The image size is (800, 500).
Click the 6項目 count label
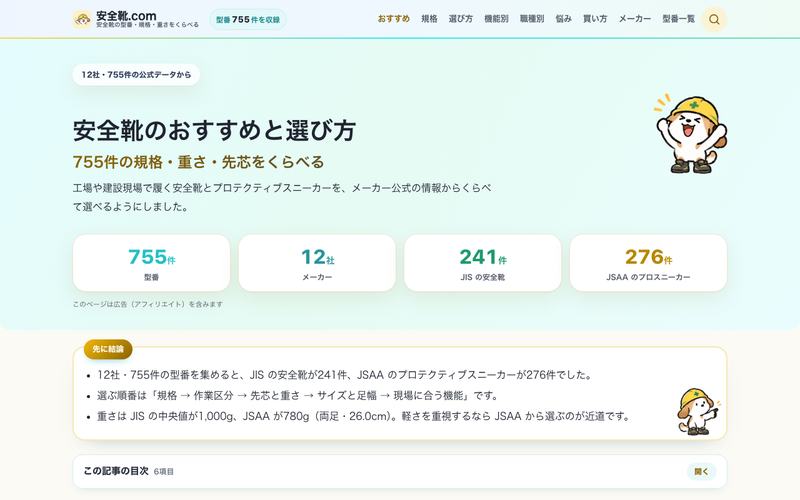164,472
